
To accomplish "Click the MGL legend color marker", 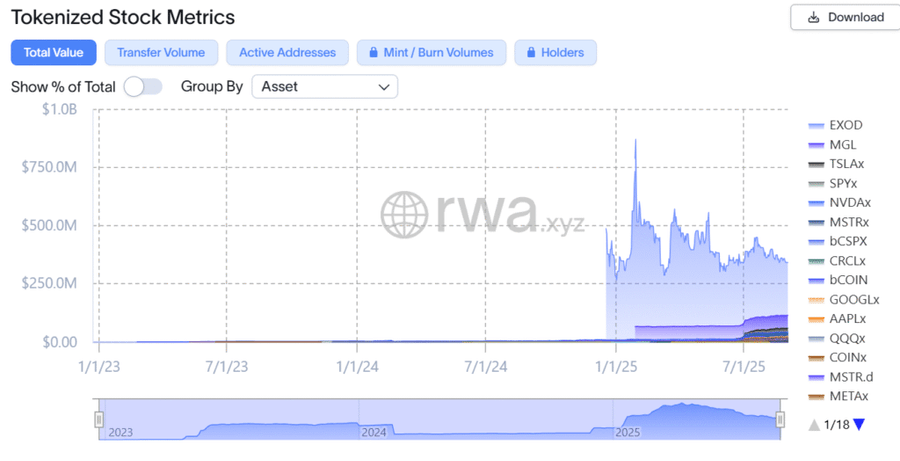I will pos(815,145).
